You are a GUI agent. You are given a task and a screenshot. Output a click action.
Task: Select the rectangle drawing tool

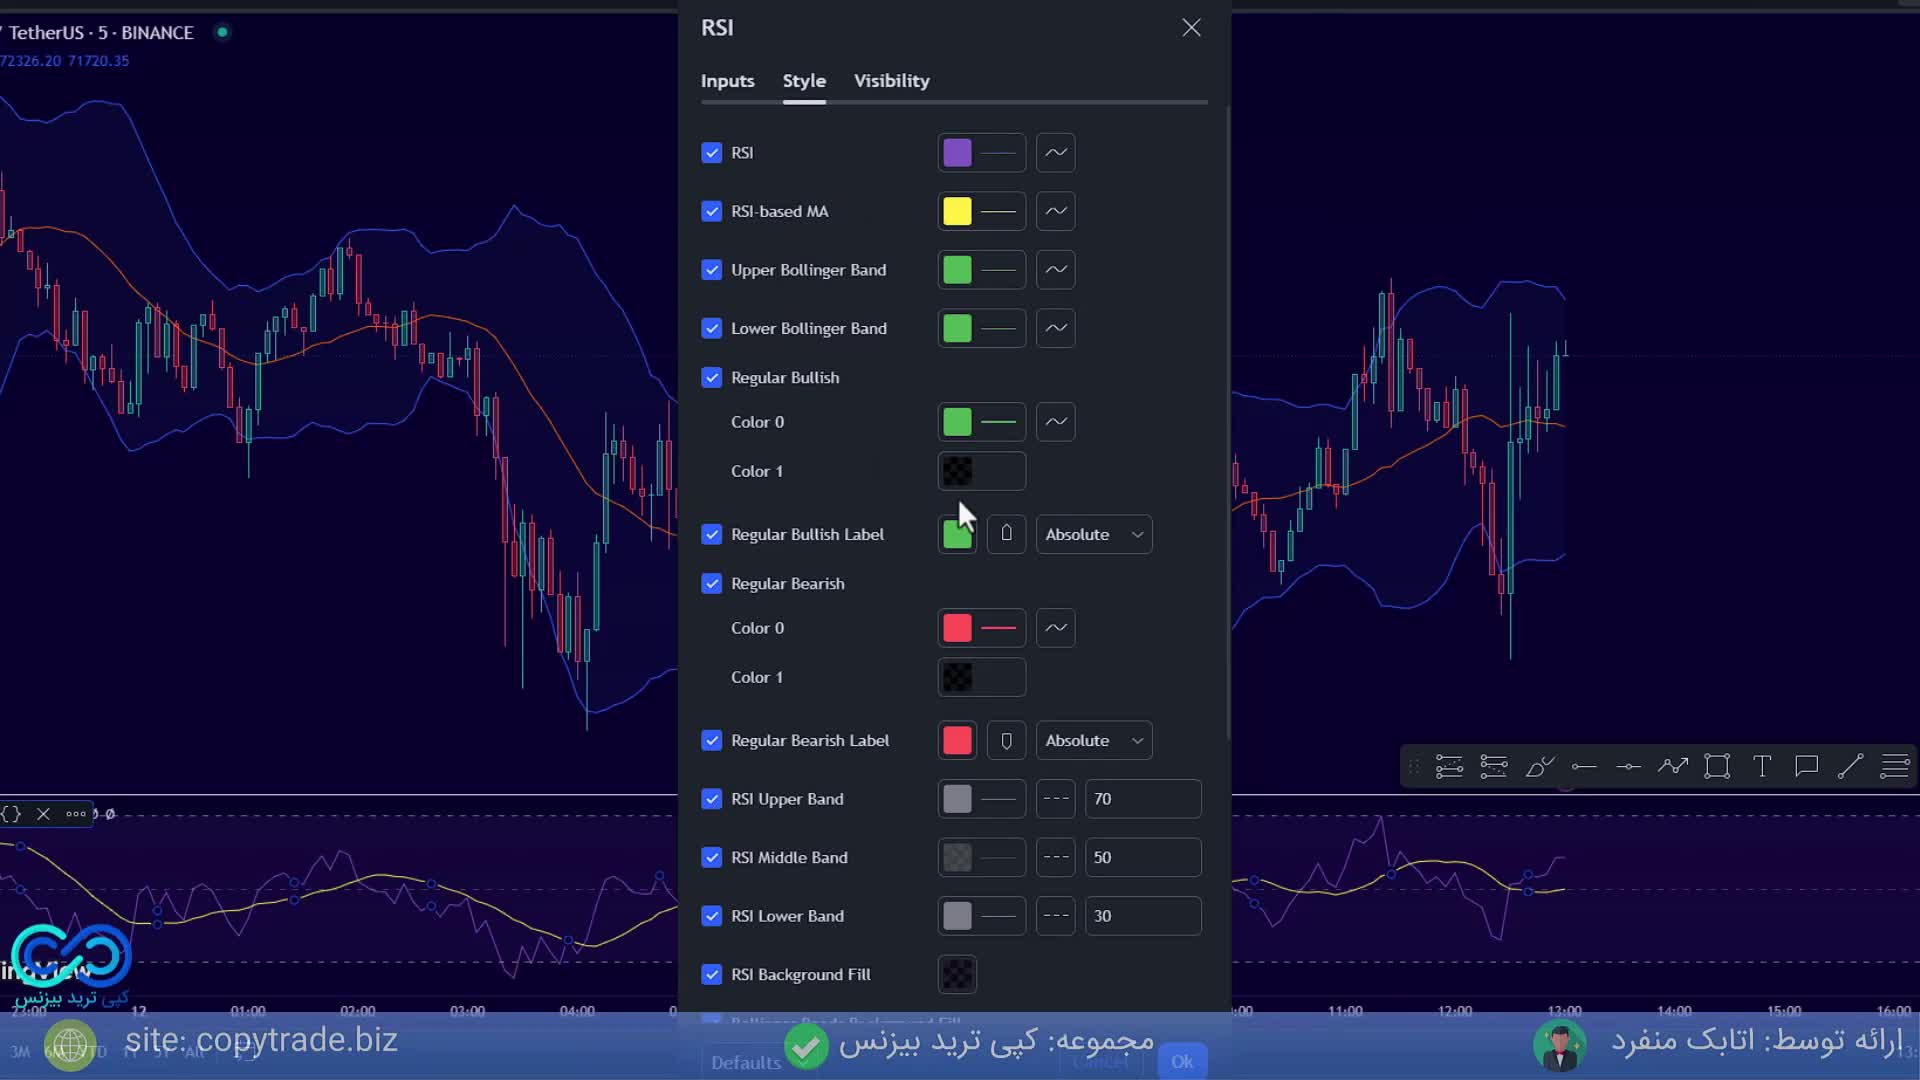coord(1717,767)
